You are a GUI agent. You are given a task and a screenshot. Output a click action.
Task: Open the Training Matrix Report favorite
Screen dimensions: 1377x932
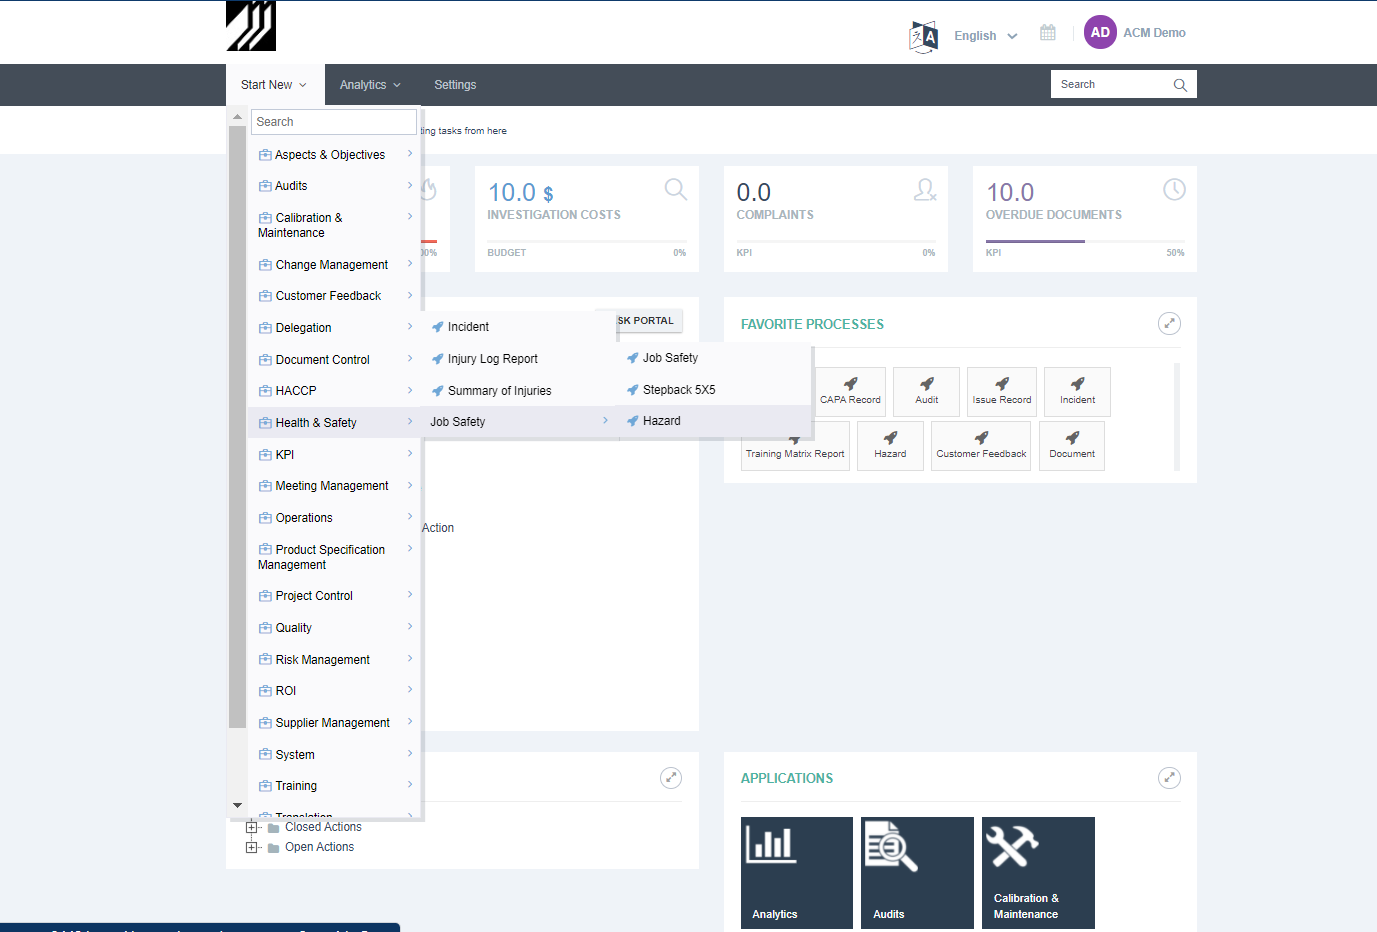795,446
